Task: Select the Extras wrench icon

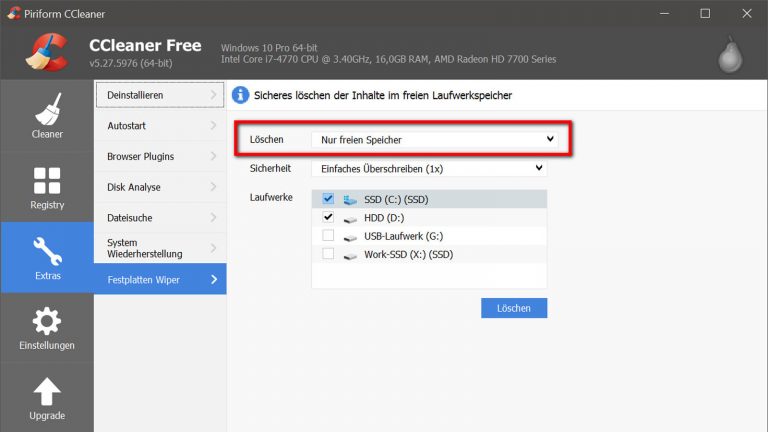Action: 48,251
